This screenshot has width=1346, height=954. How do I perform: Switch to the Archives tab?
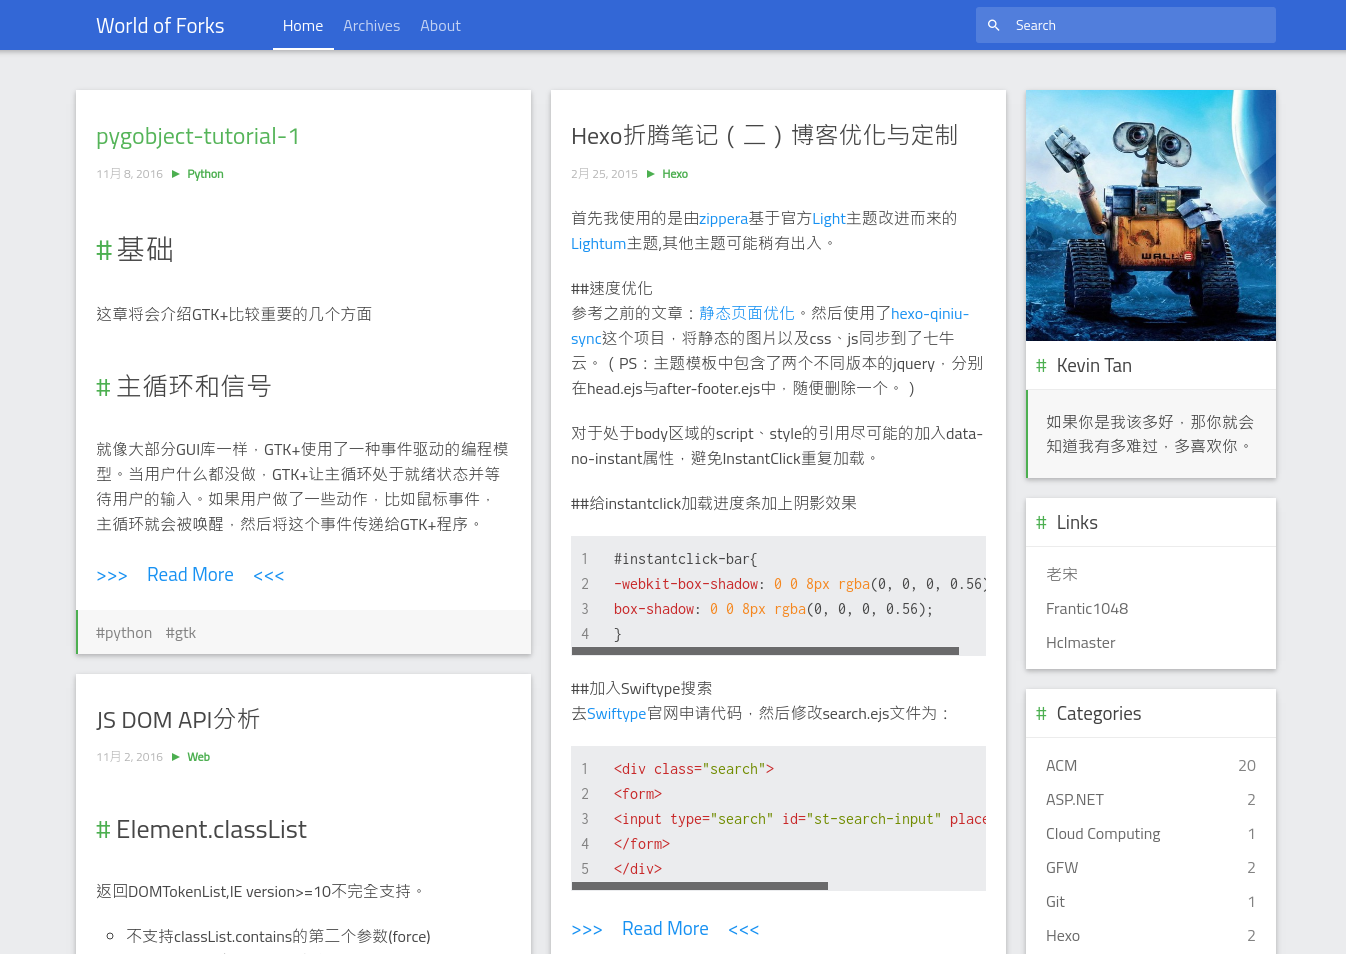(x=372, y=25)
